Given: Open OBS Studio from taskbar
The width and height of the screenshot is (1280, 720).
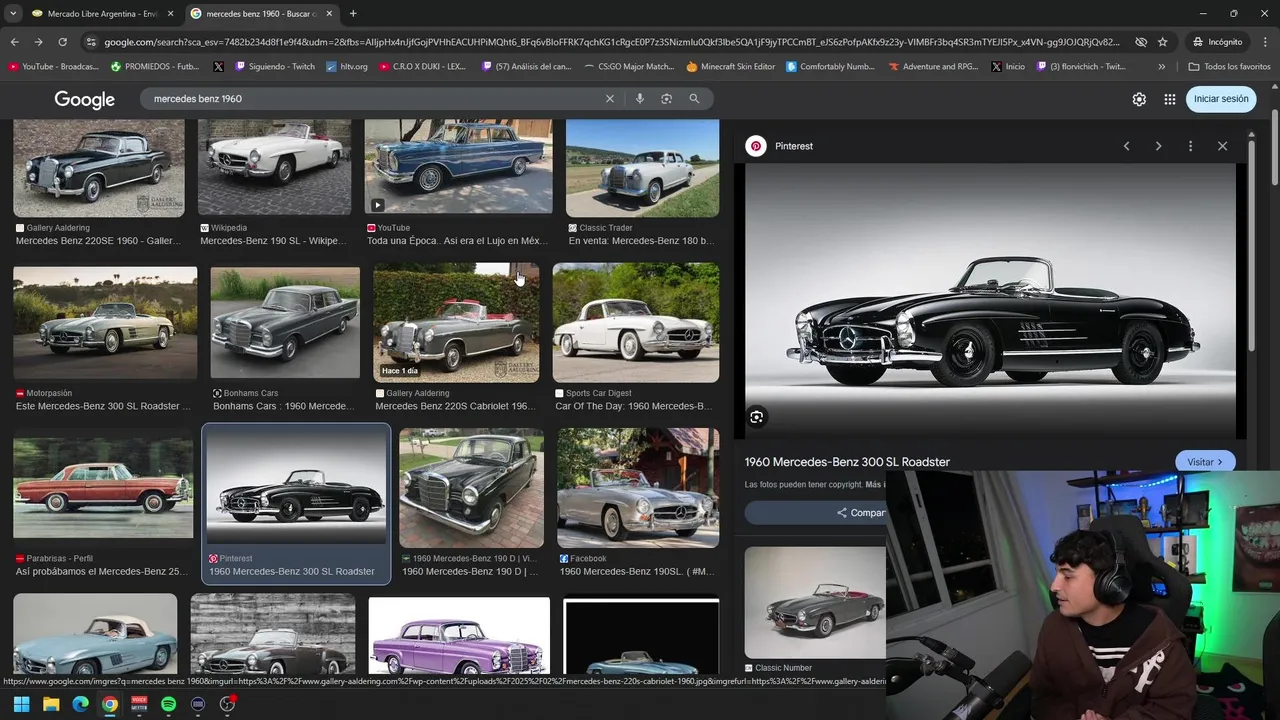Looking at the screenshot, I should (227, 704).
